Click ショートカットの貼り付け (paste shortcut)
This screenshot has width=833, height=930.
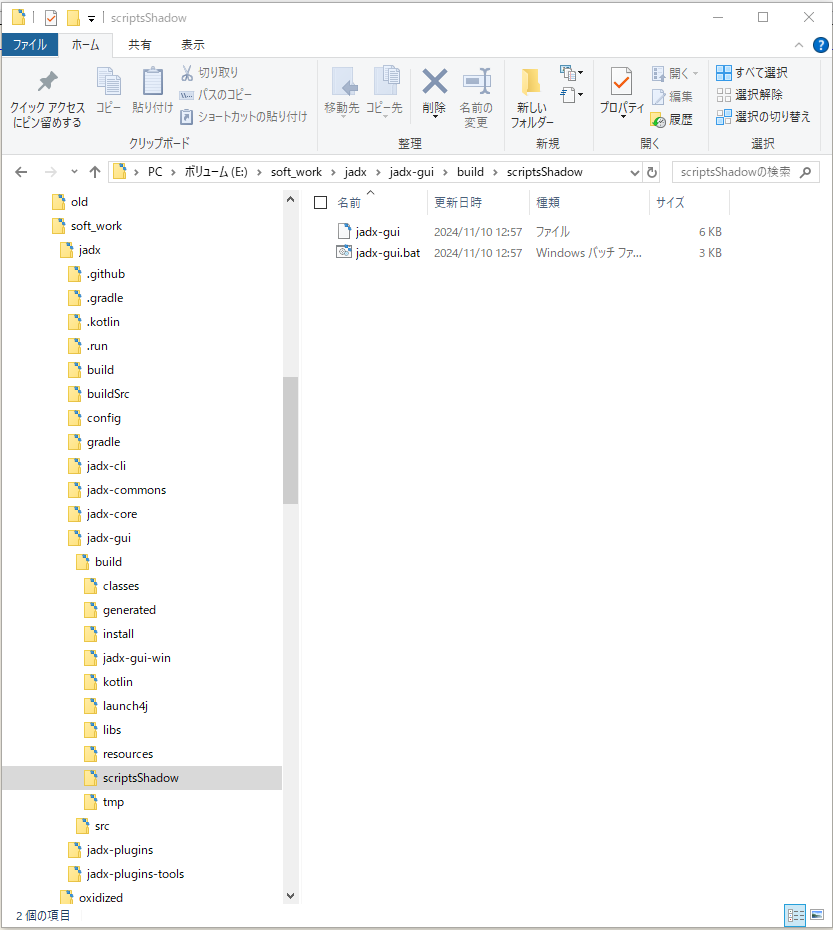tap(244, 117)
